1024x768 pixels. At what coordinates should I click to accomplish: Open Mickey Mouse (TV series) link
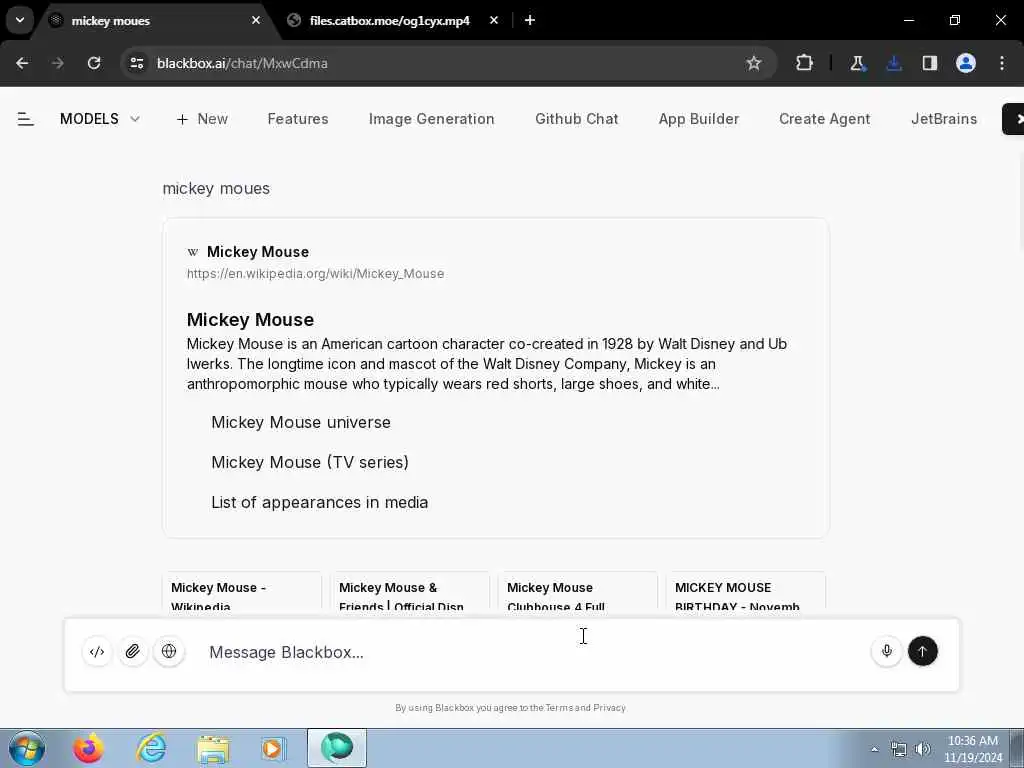(x=310, y=462)
